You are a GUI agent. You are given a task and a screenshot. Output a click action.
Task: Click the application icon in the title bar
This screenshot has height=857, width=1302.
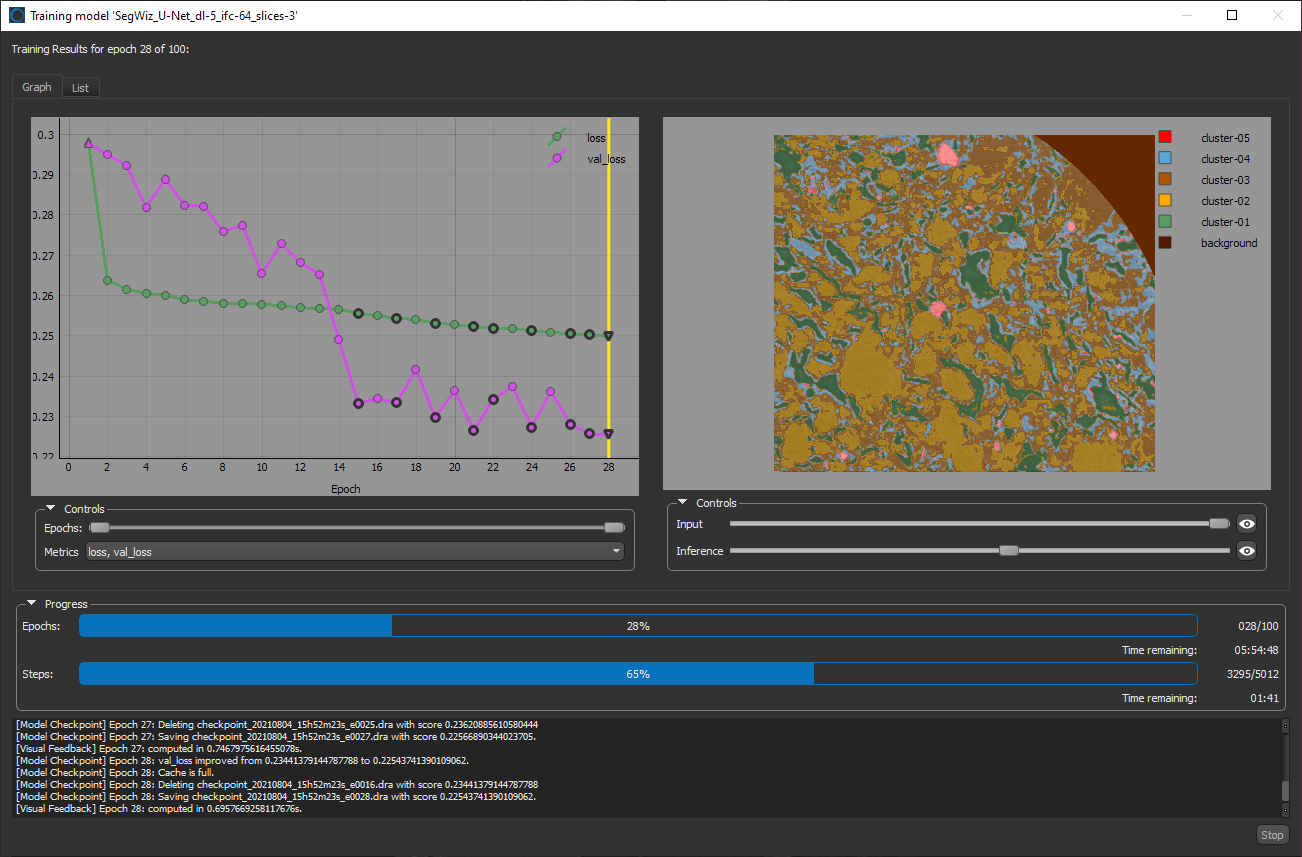[14, 15]
